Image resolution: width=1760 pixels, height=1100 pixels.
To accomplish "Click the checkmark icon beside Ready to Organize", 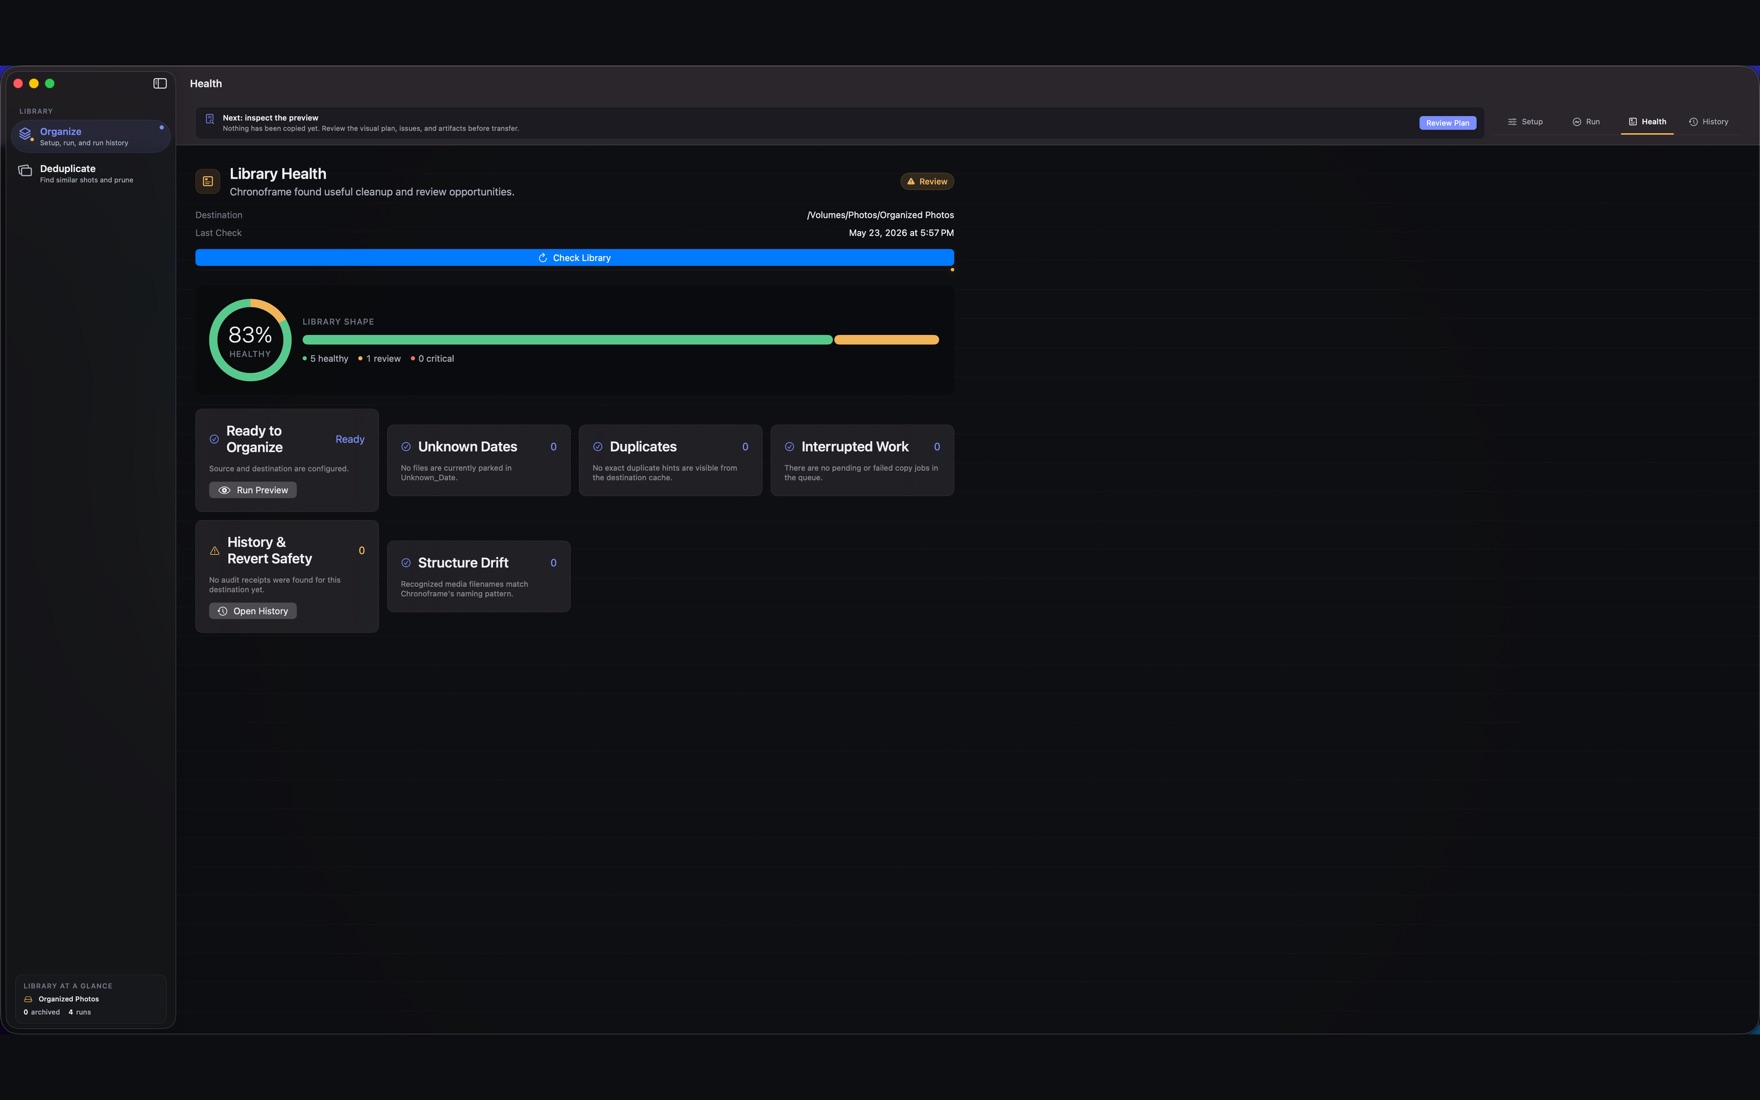I will [x=214, y=439].
